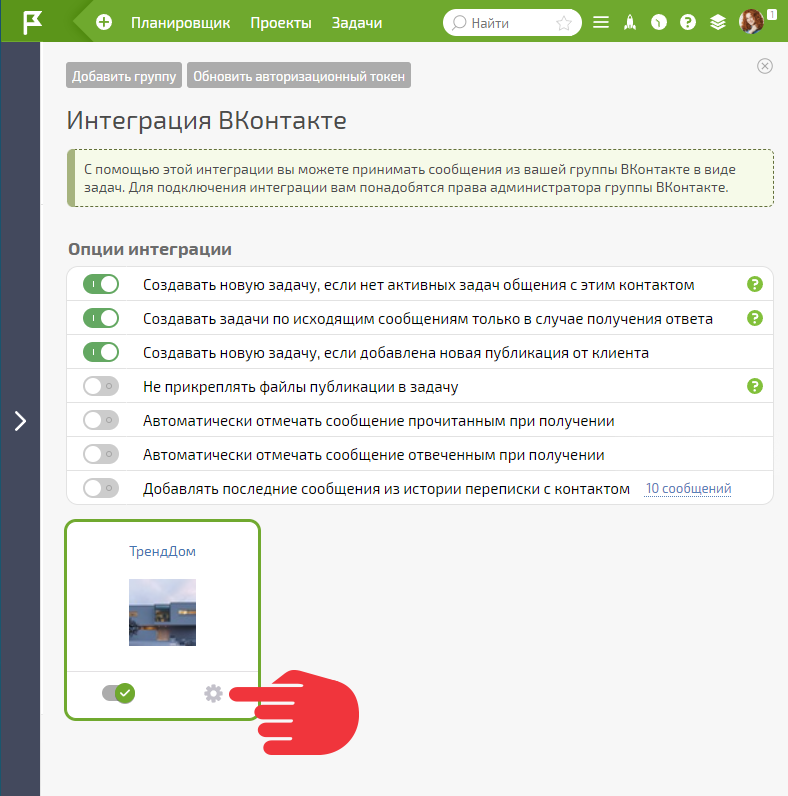Viewport: 788px width, 796px height.
Task: Expand the left sidebar with chevron arrow
Action: tap(20, 421)
